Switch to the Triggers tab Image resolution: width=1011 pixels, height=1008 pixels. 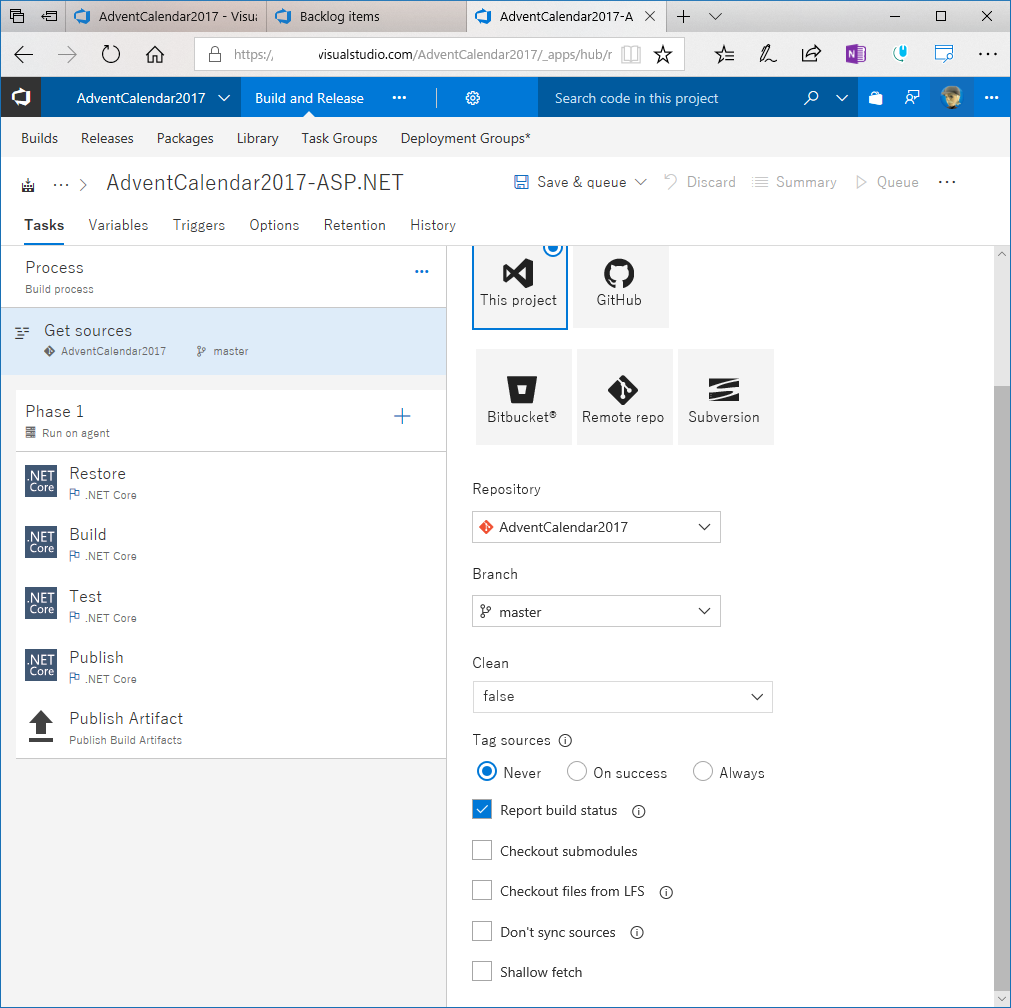pos(199,225)
